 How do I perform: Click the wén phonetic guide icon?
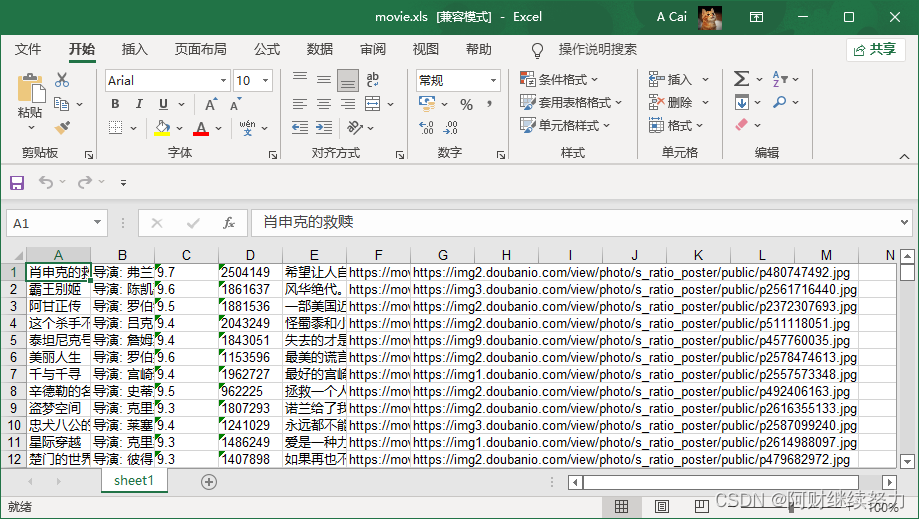coord(247,128)
